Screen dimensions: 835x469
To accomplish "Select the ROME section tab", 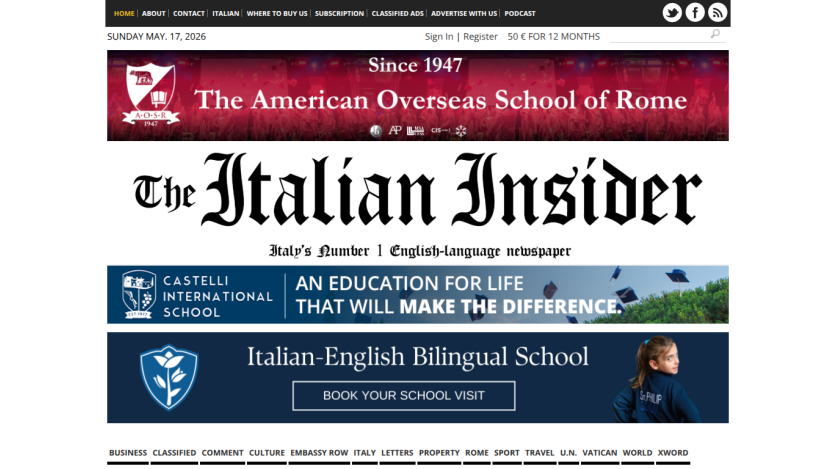I will pos(477,453).
